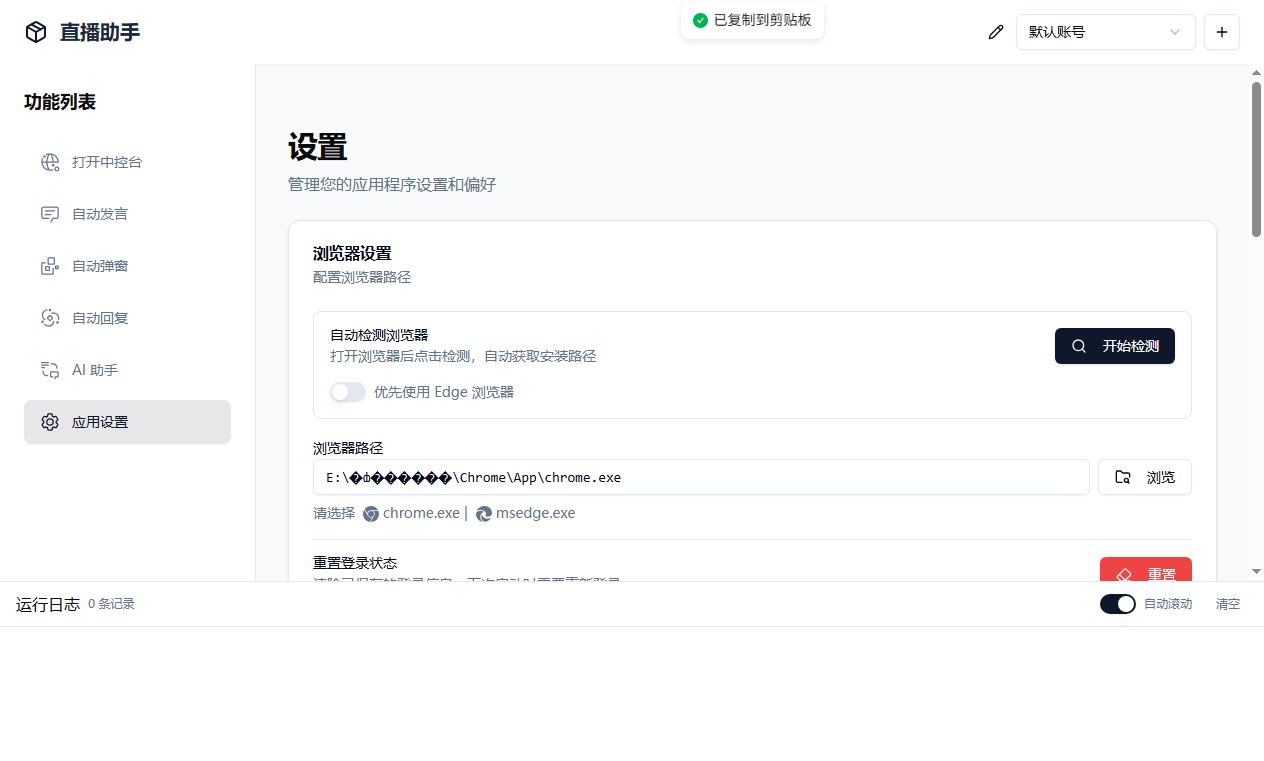Image resolution: width=1264 pixels, height=761 pixels.
Task: Click the magnifier icon in 开始检测
Action: tap(1079, 346)
